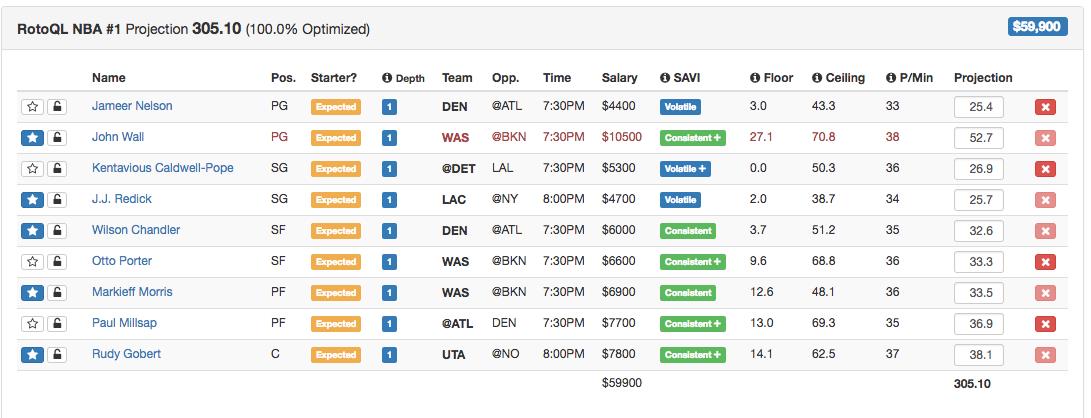The height and width of the screenshot is (418, 1091).
Task: Lock Kentavious Caldwell-Pope in lineup
Action: point(57,169)
